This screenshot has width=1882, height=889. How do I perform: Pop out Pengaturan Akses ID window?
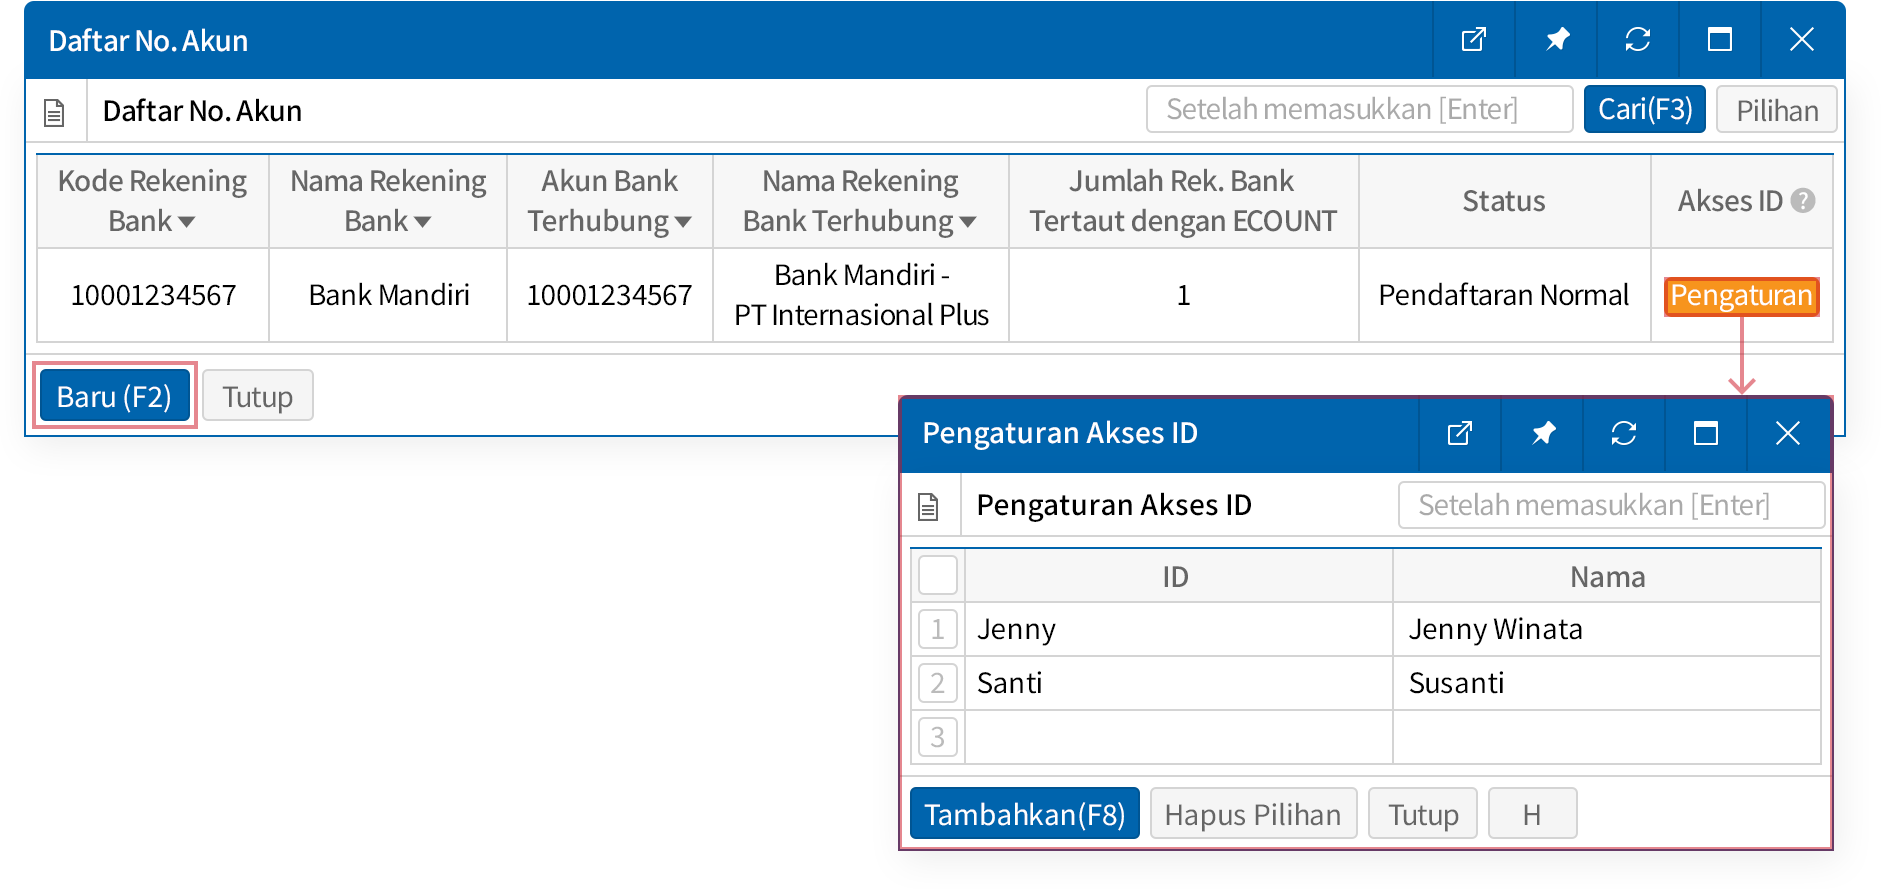coord(1459,433)
